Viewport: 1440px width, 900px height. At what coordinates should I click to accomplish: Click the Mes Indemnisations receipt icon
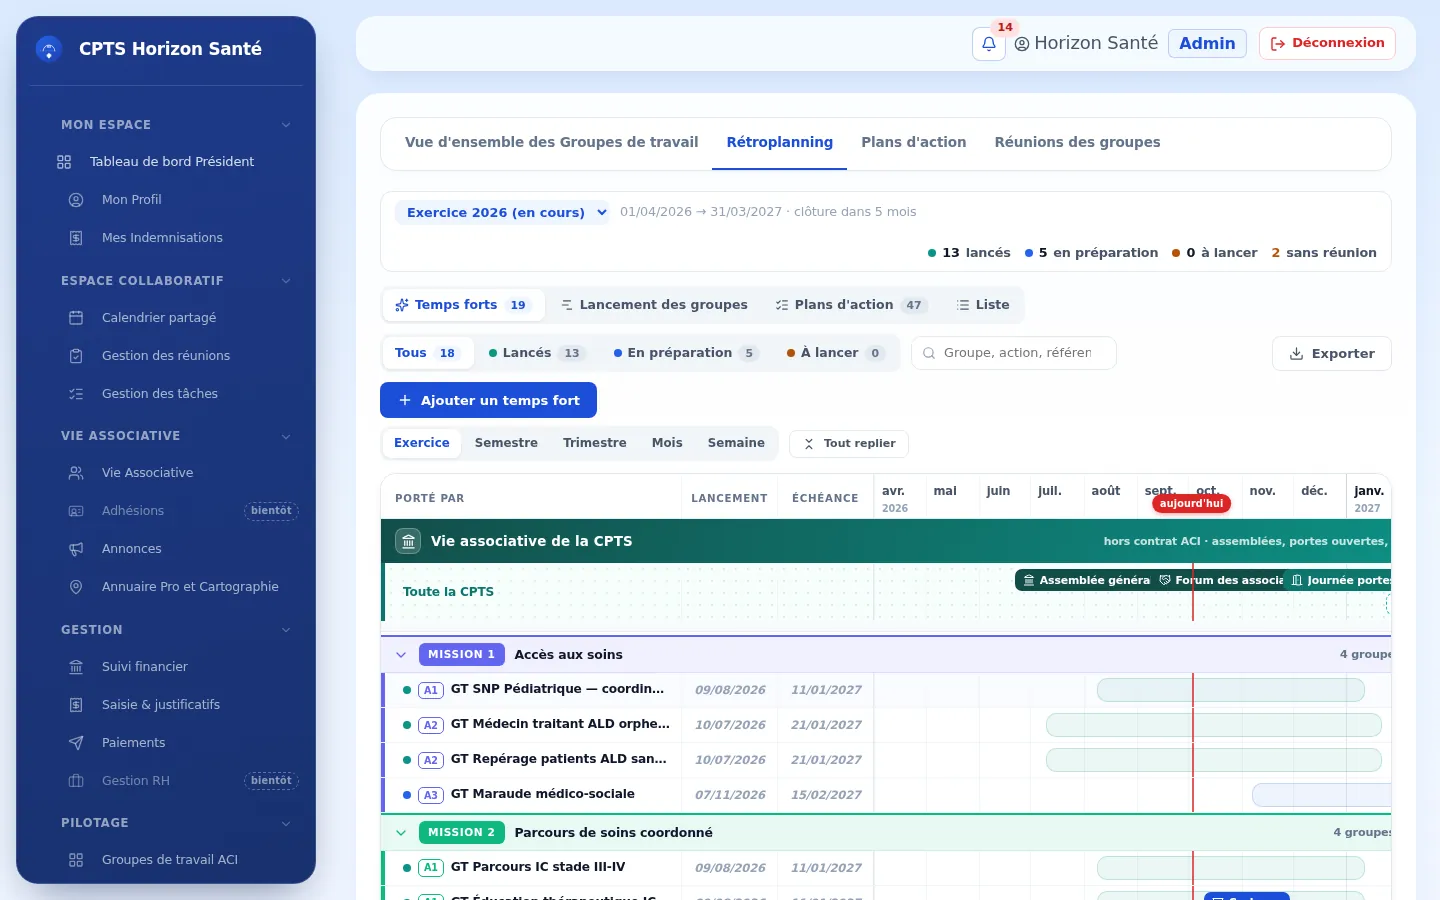tap(76, 238)
